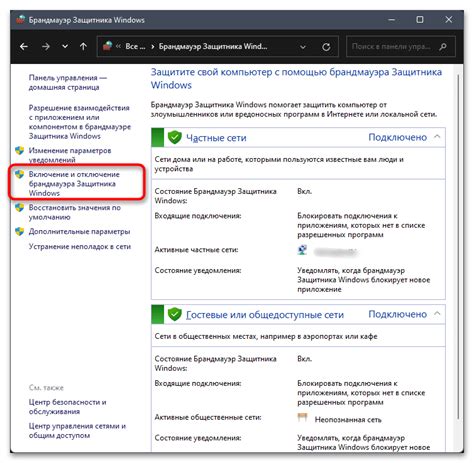Screen dimensions: 474x463
Task: Click 'Подключено' status for public networks
Action: 397,314
